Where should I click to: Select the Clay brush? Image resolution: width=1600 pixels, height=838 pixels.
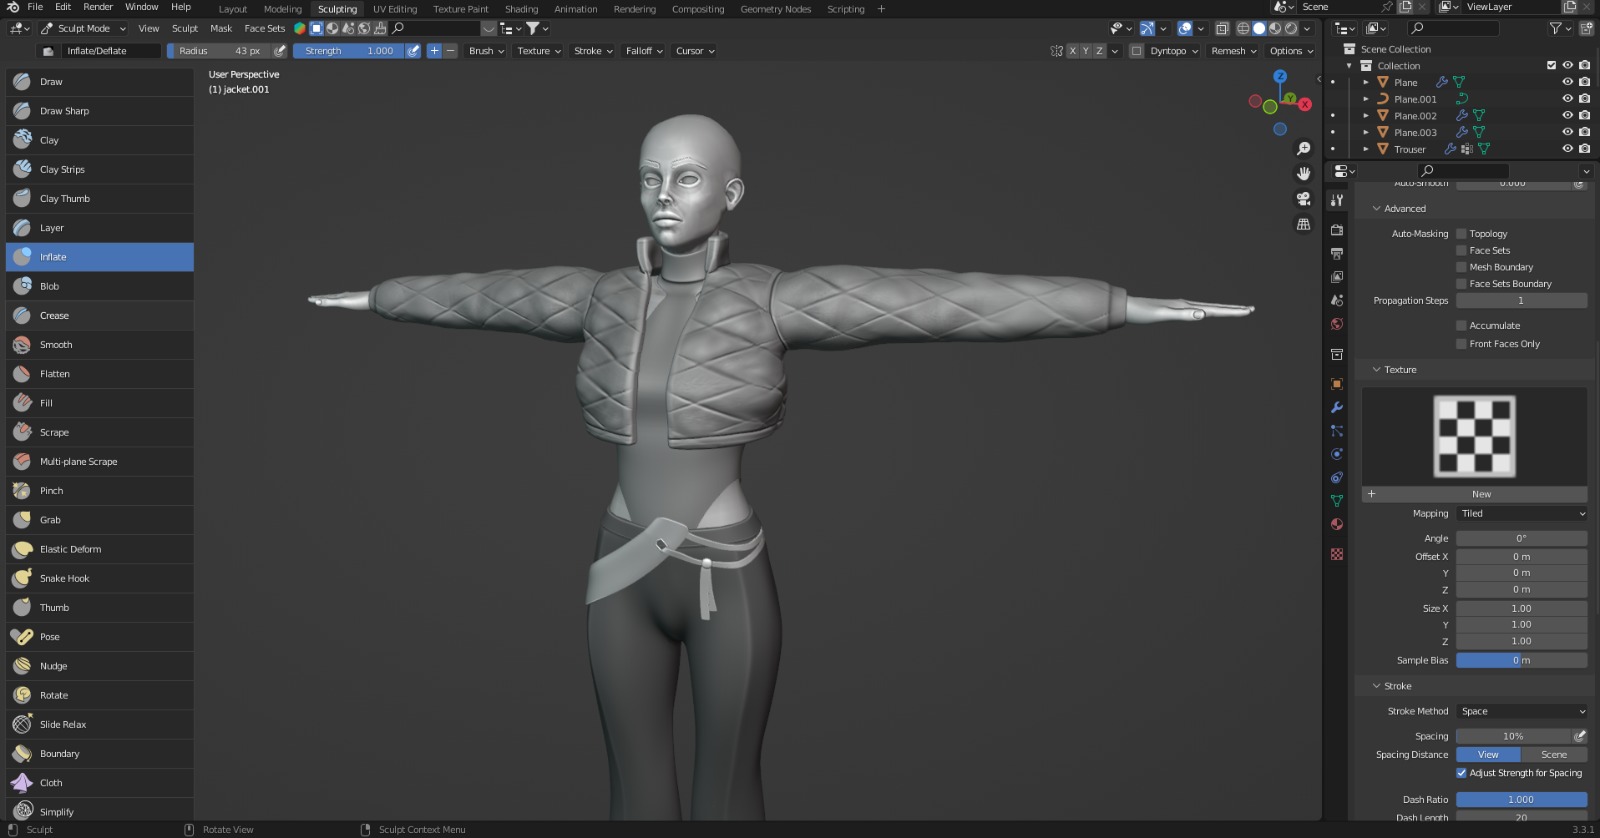[100, 140]
